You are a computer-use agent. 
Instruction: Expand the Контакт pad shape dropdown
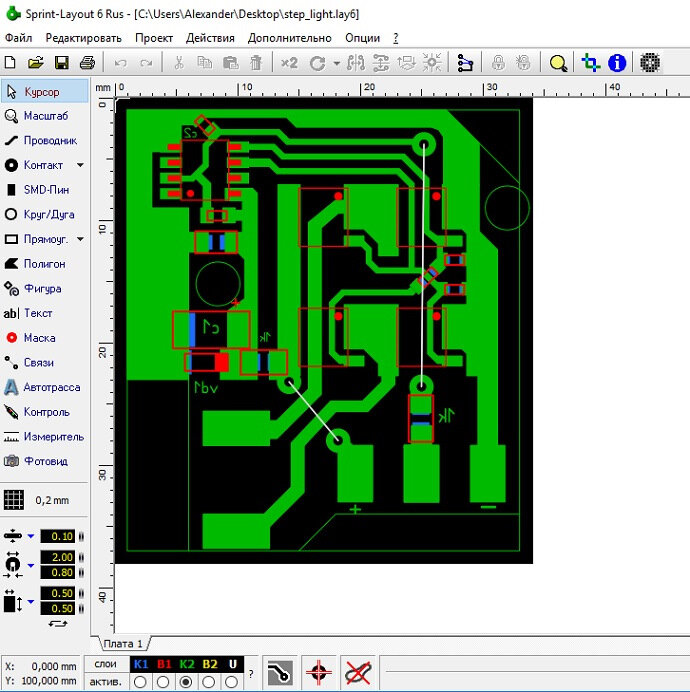[x=80, y=165]
